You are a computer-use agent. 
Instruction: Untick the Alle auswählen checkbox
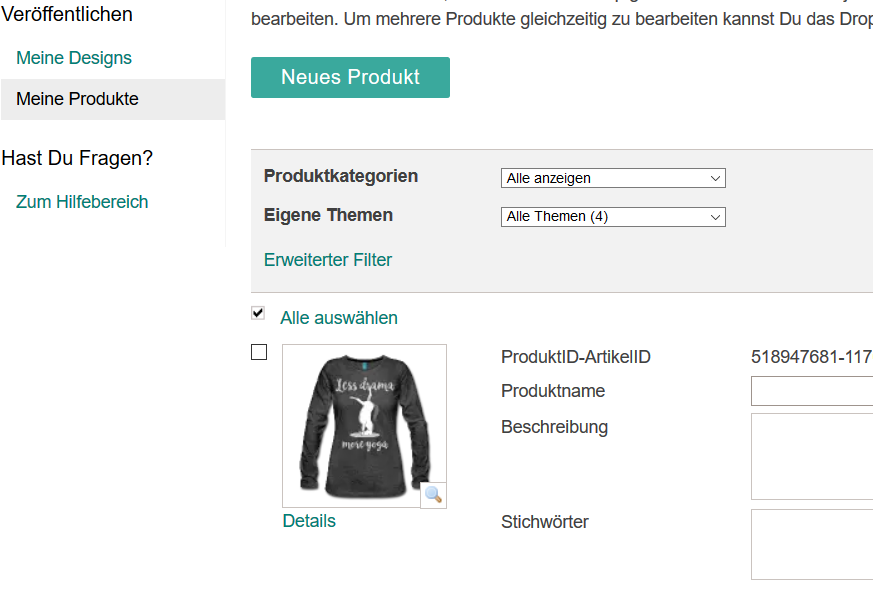258,313
